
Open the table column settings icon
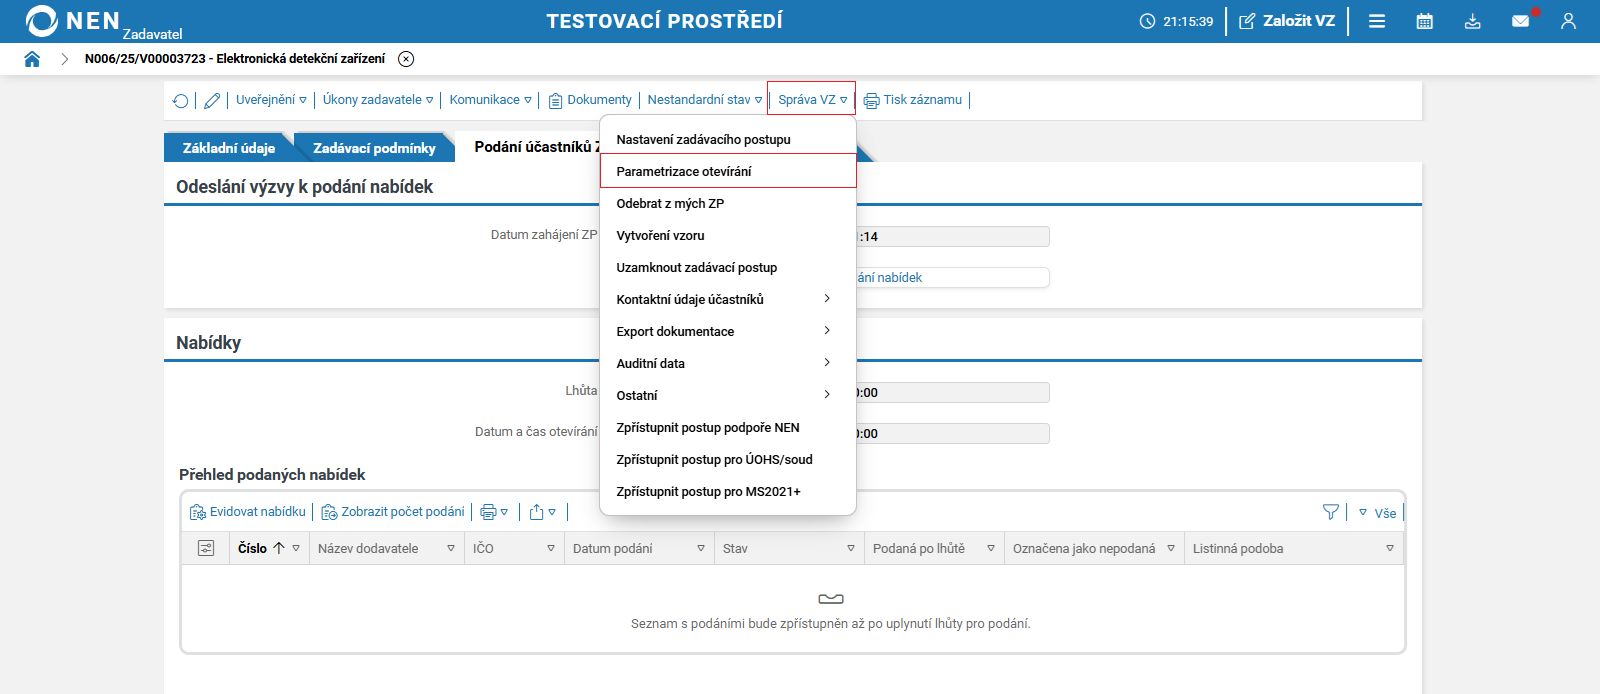click(206, 548)
